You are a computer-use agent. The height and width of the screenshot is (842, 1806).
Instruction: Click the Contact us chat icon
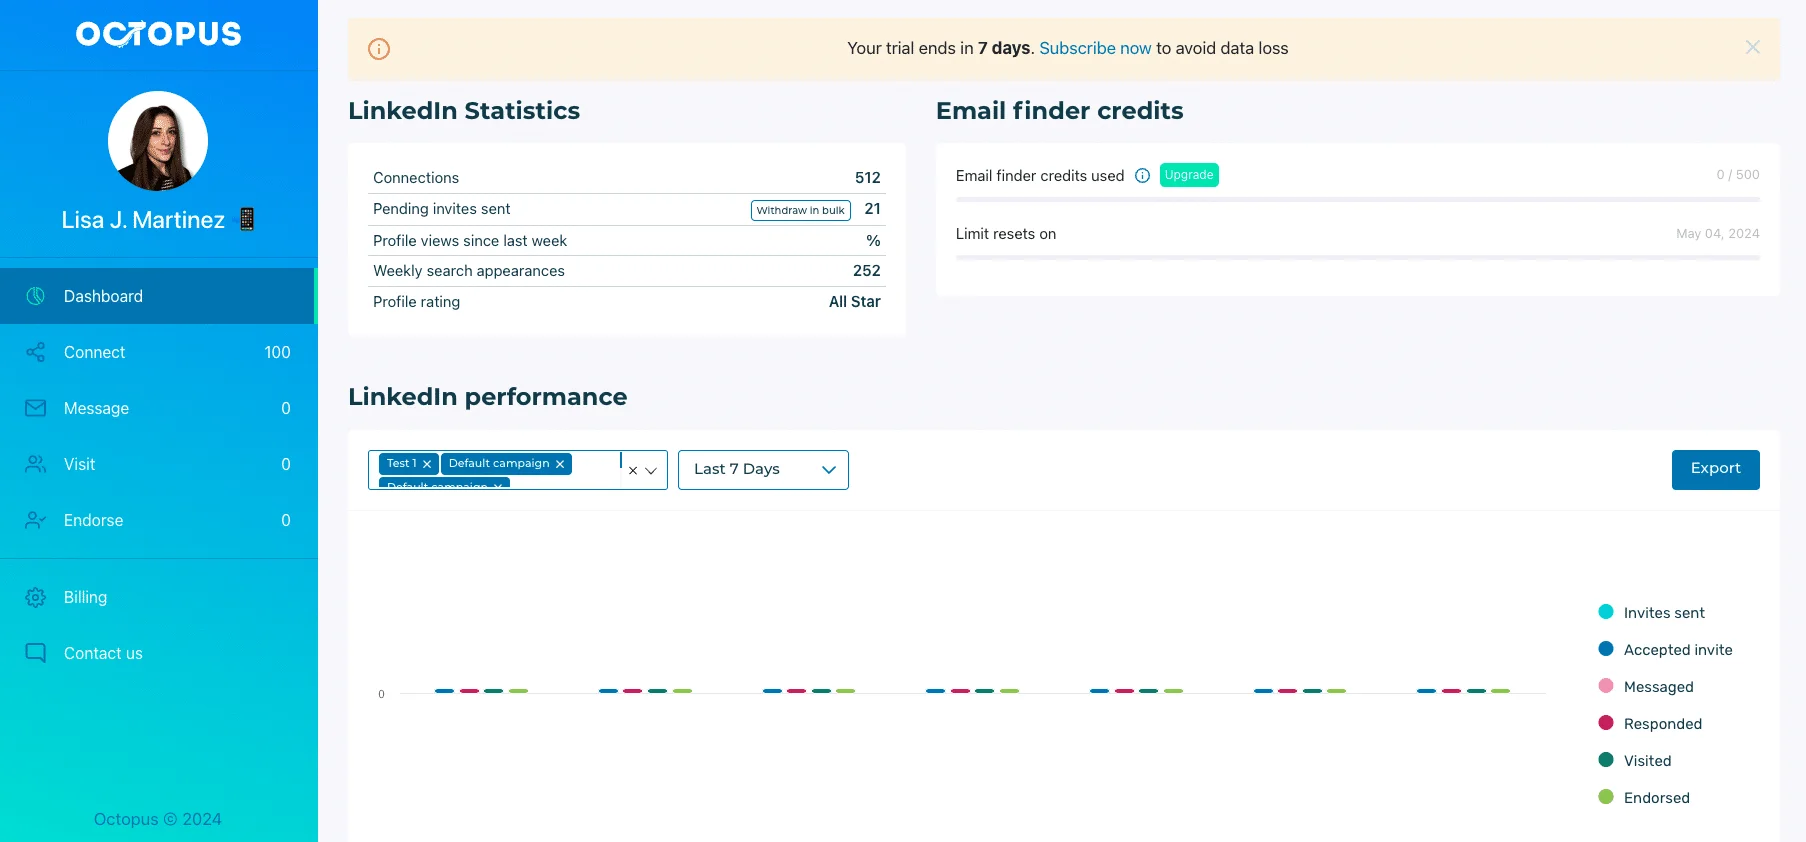click(36, 653)
